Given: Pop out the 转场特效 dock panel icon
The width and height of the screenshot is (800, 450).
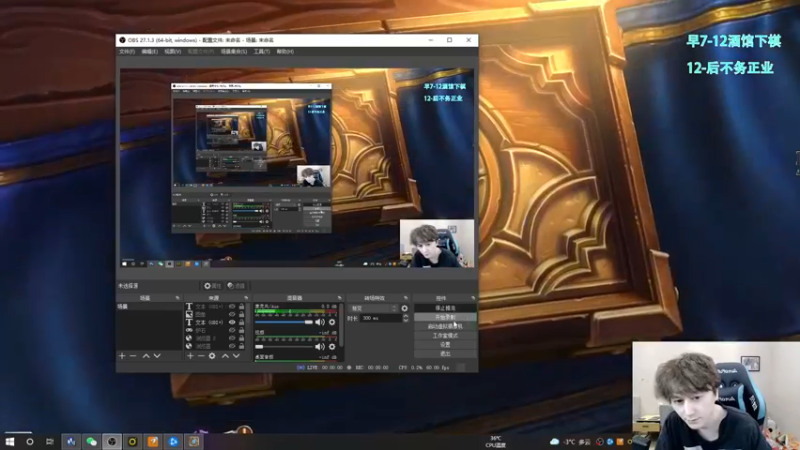Looking at the screenshot, I should coord(406,297).
